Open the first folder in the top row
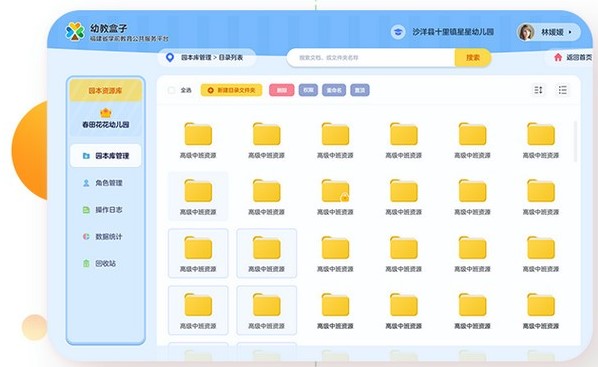 (x=198, y=134)
